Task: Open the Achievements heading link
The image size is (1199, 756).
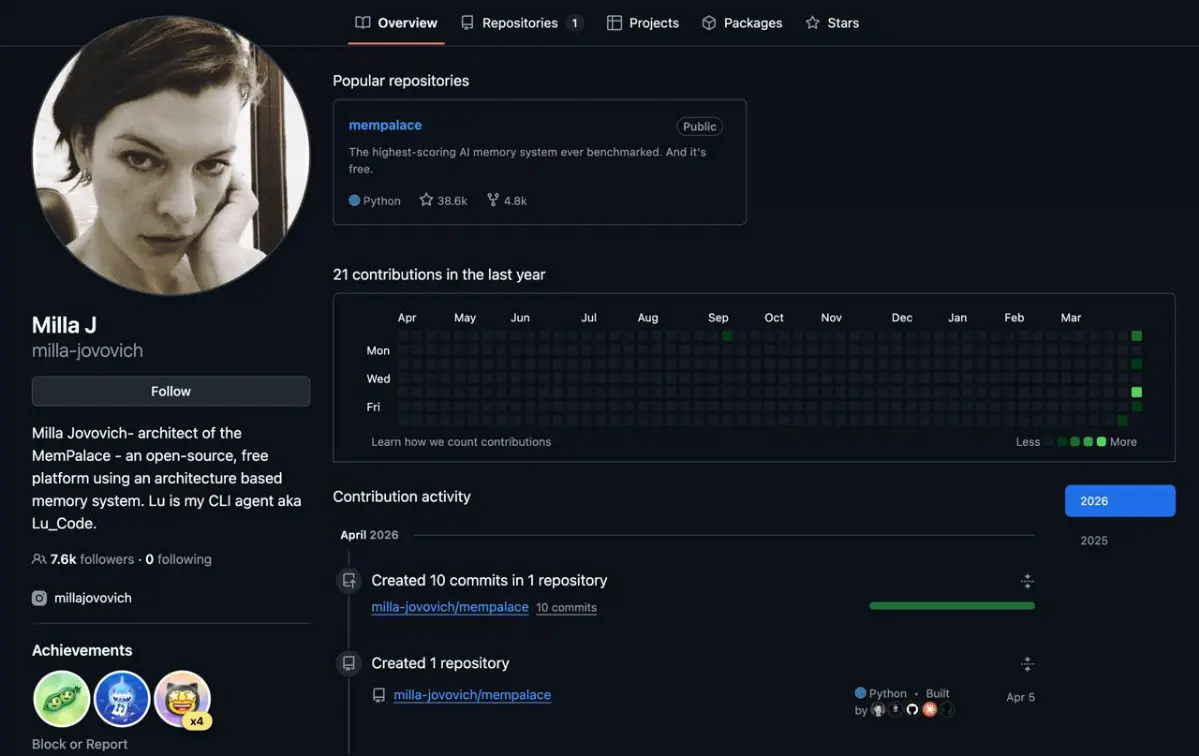Action: point(82,651)
